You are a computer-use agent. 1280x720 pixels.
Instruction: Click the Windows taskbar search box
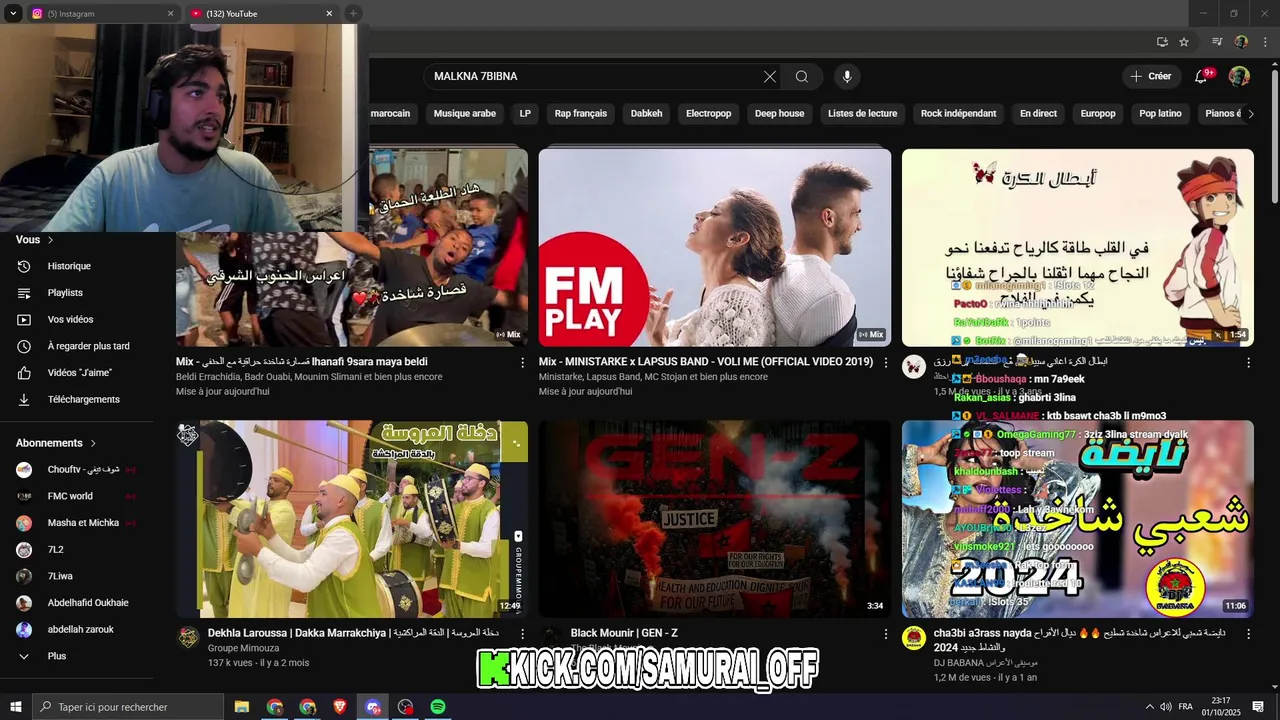click(128, 707)
